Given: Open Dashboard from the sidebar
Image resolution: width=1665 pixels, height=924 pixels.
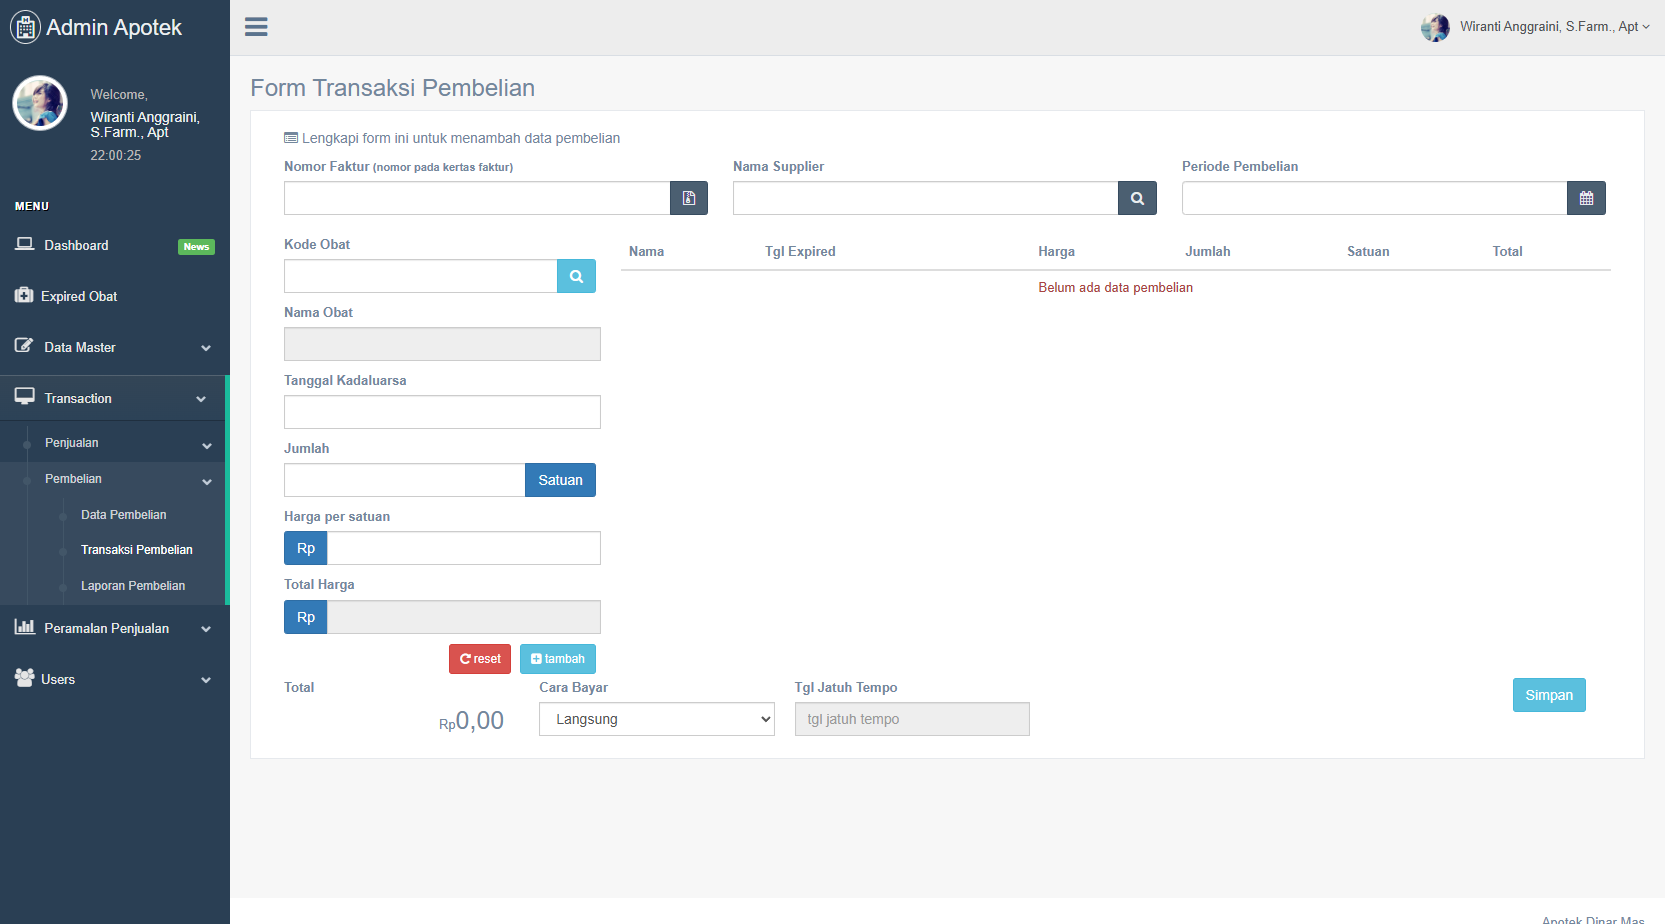Looking at the screenshot, I should (x=76, y=245).
